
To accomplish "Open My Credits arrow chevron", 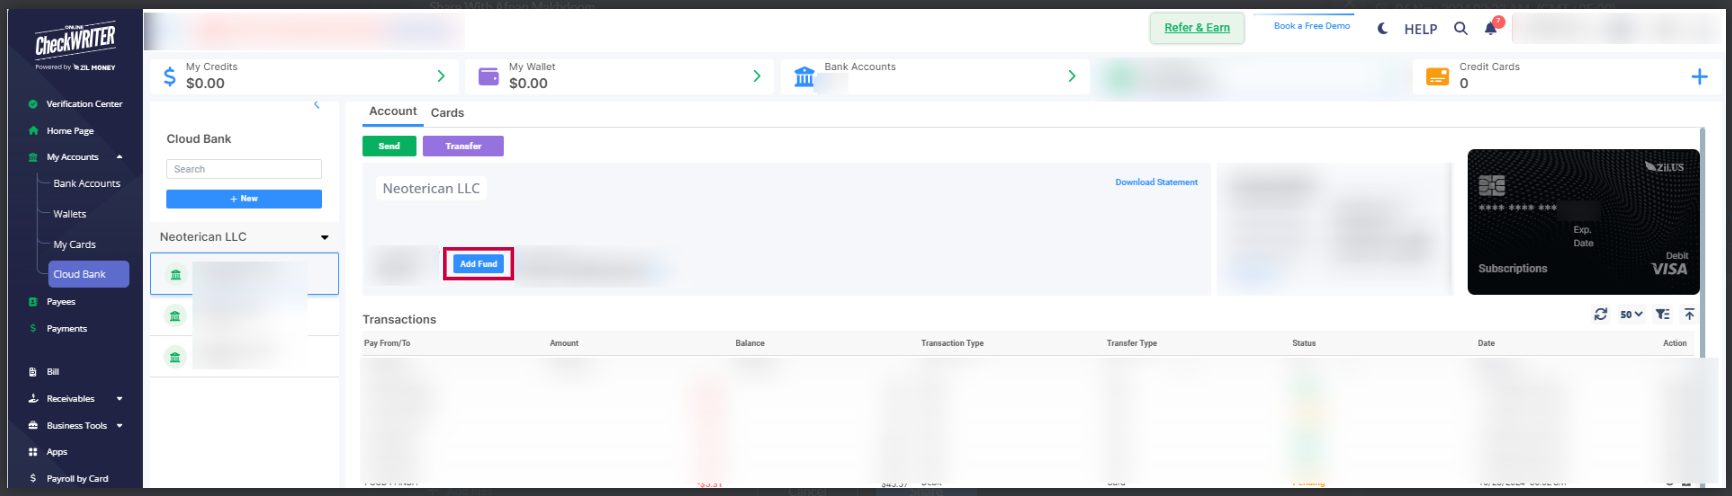I will [441, 76].
